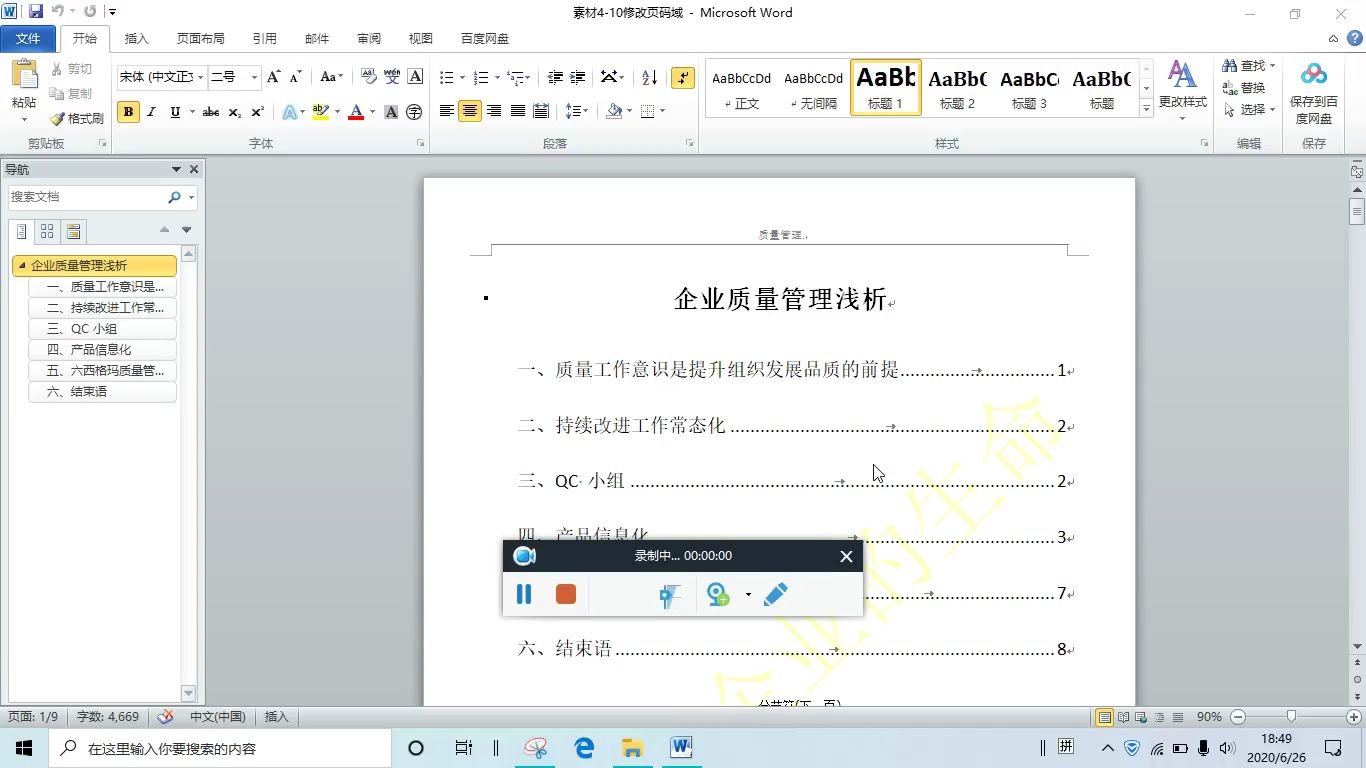The image size is (1366, 768).
Task: Click the Distributed alignment icon
Action: tap(541, 111)
